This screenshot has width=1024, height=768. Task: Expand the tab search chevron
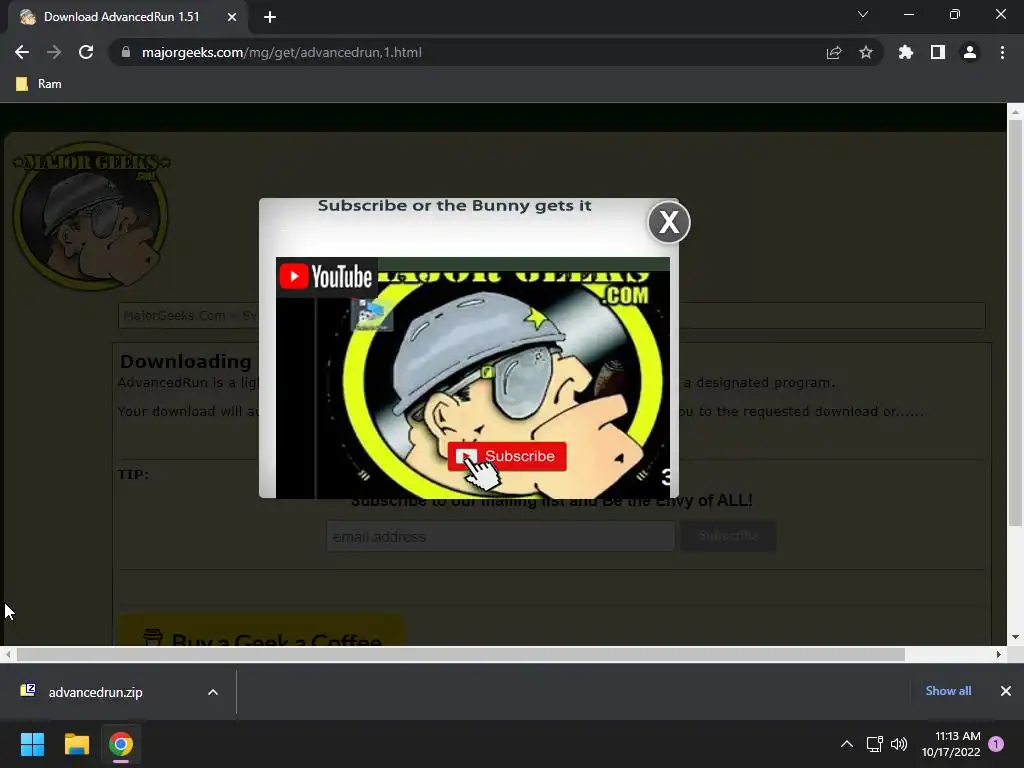coord(863,14)
